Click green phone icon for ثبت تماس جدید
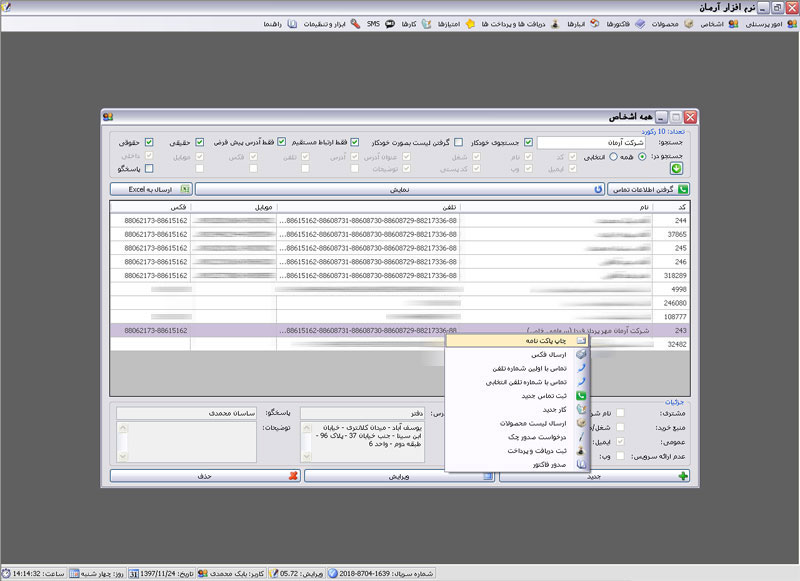The image size is (800, 581). tap(581, 396)
